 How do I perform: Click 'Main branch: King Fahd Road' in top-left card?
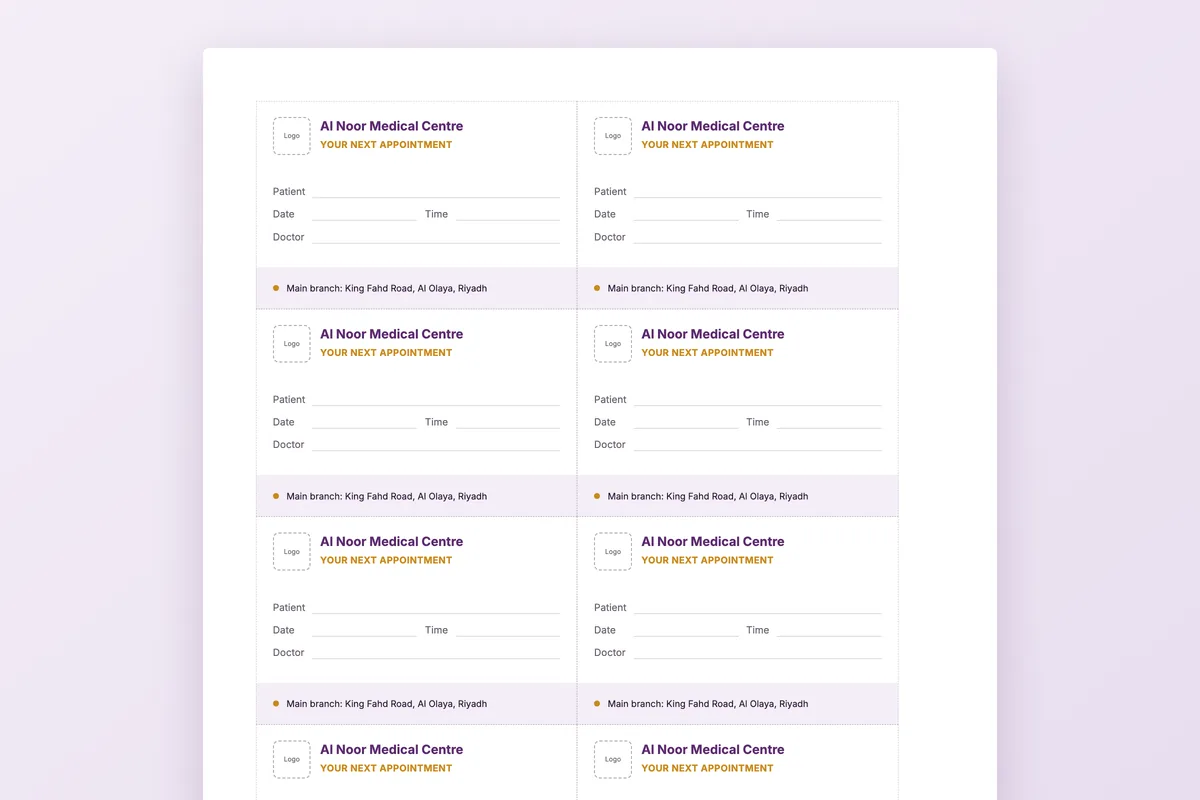pos(349,288)
